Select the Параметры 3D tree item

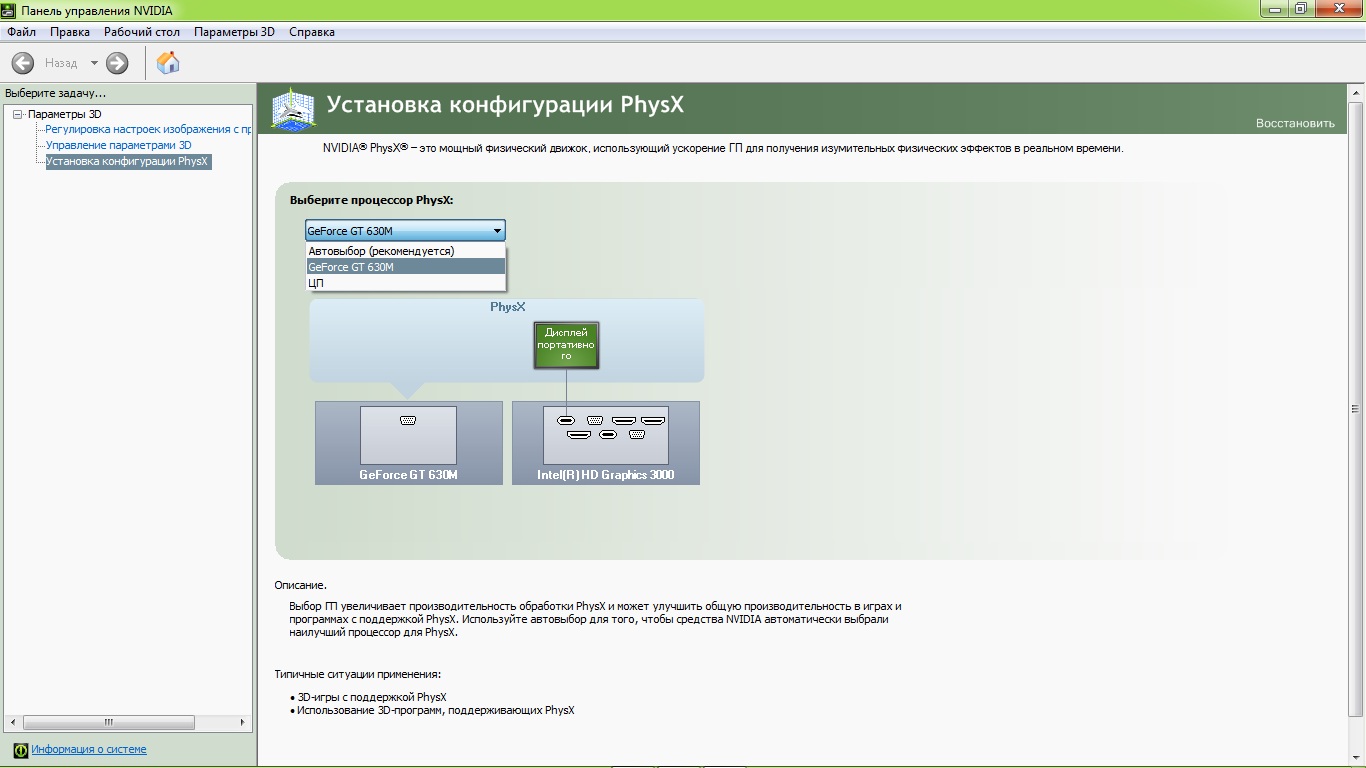[64, 114]
